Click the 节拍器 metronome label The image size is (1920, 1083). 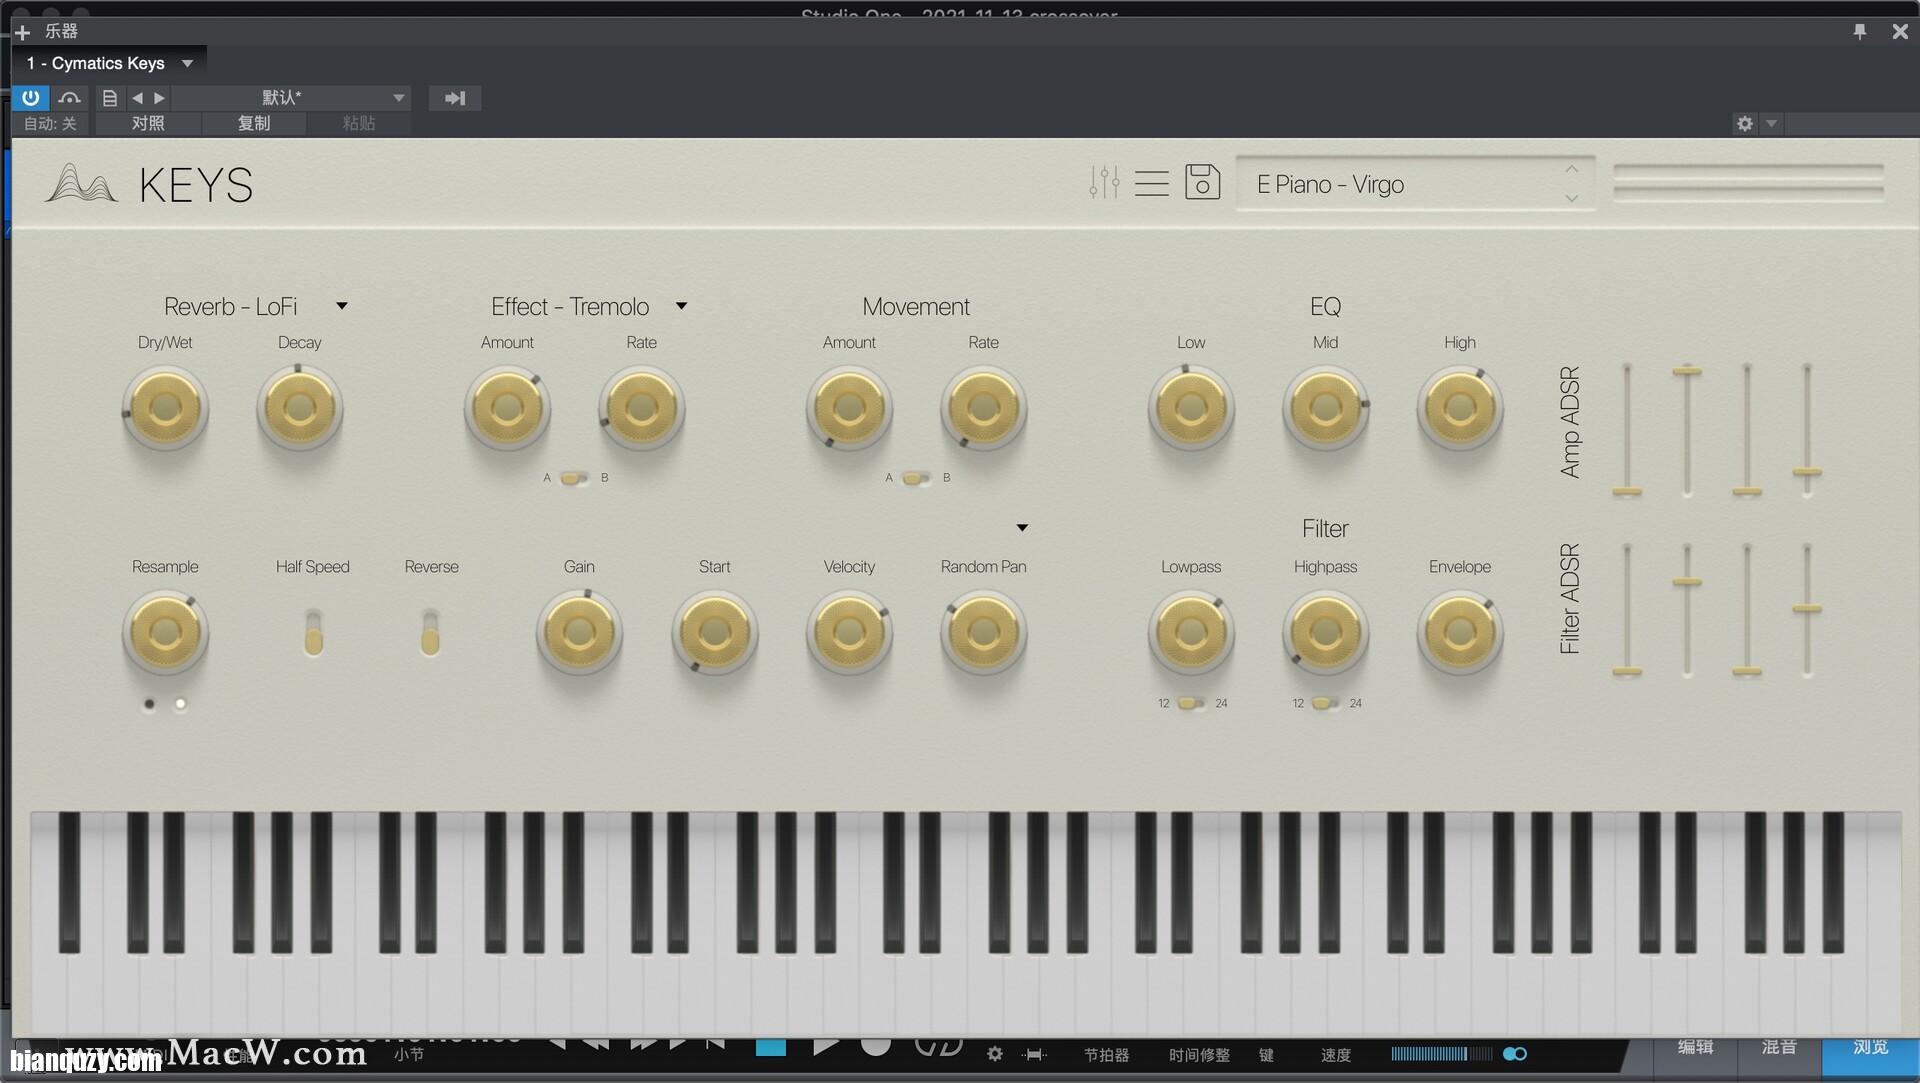coord(1106,1055)
